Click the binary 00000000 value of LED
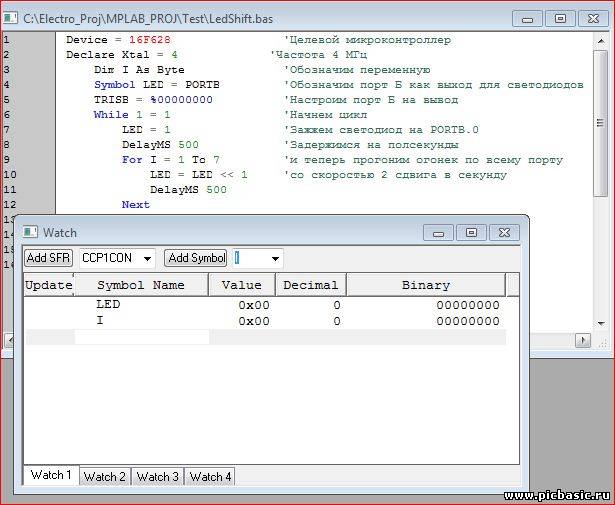615x505 pixels. coord(468,305)
